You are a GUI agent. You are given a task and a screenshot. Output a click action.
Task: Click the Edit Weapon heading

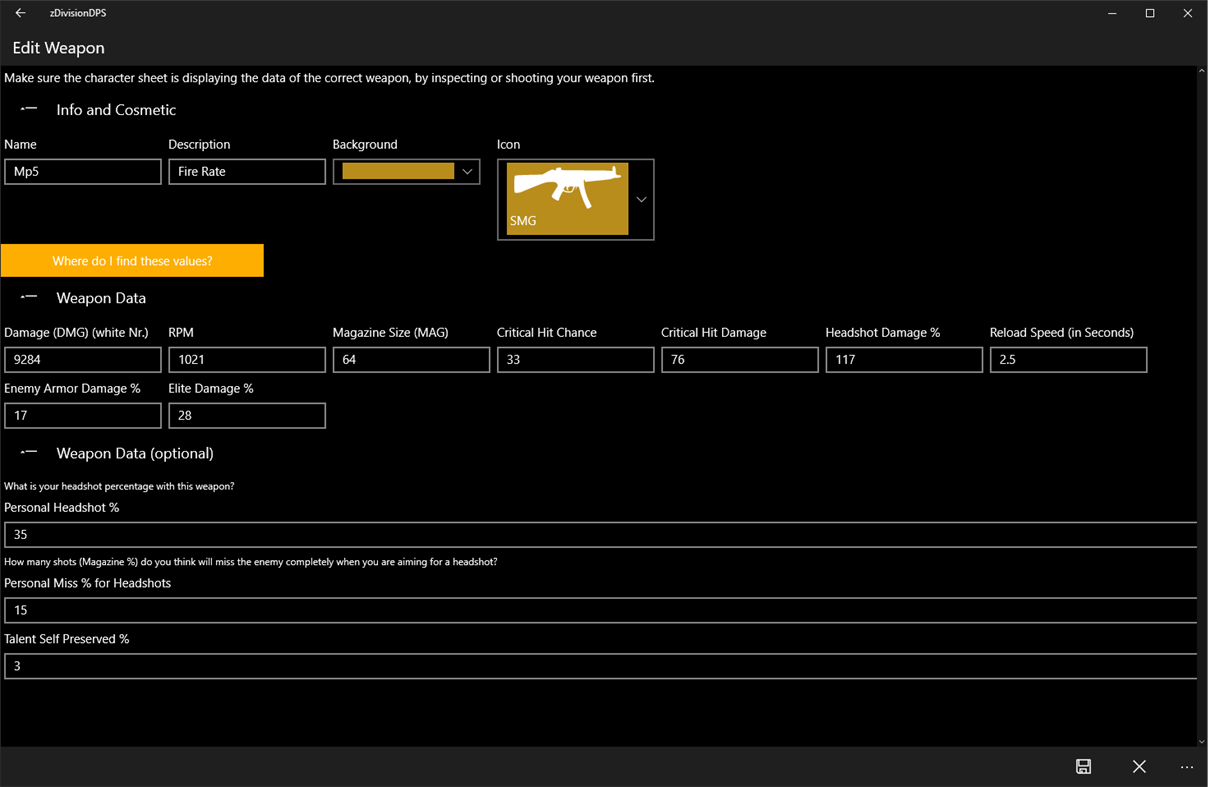pyautogui.click(x=58, y=47)
